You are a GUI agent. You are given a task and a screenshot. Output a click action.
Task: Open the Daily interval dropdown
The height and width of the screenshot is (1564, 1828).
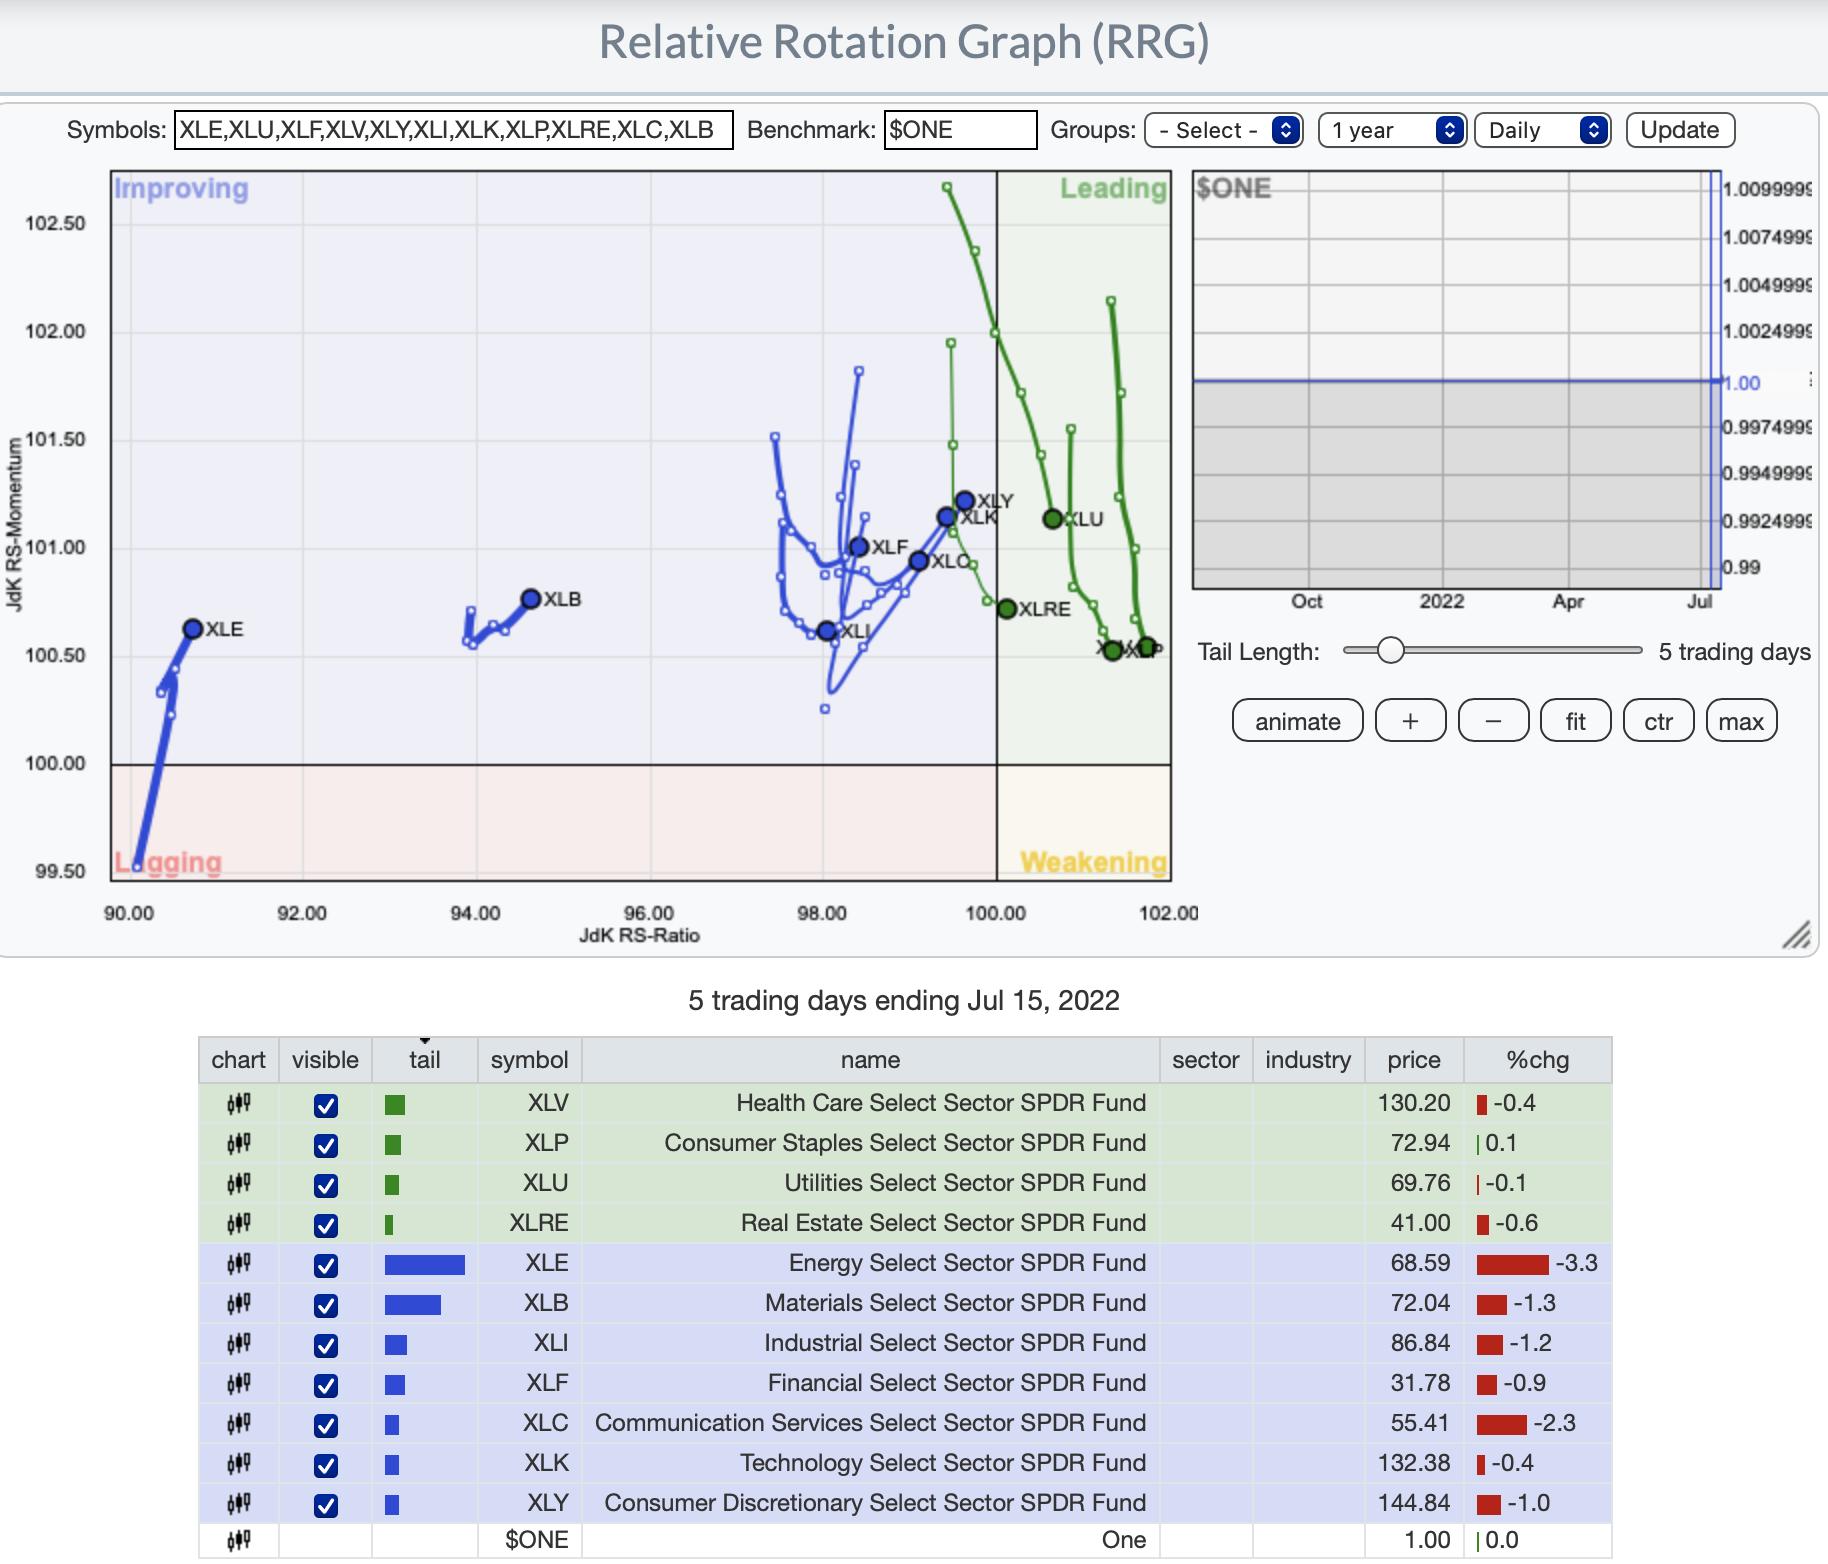1542,130
